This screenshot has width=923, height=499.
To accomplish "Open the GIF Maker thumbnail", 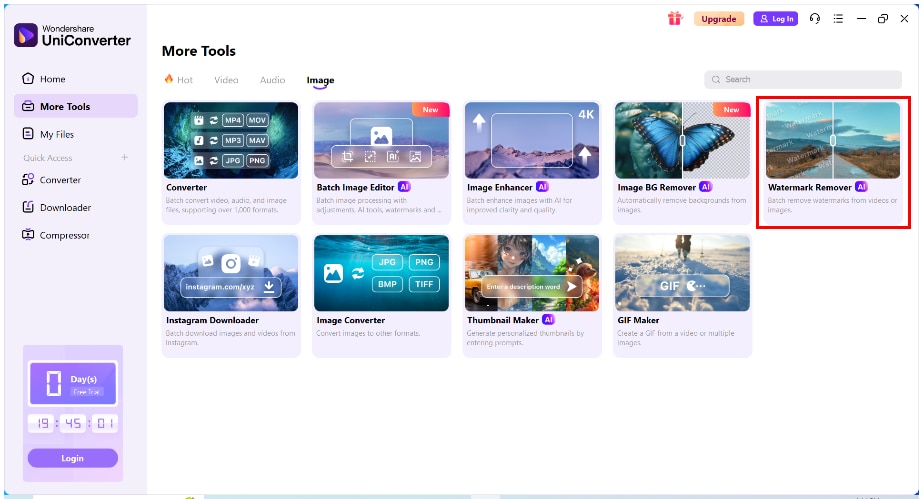I will point(683,273).
